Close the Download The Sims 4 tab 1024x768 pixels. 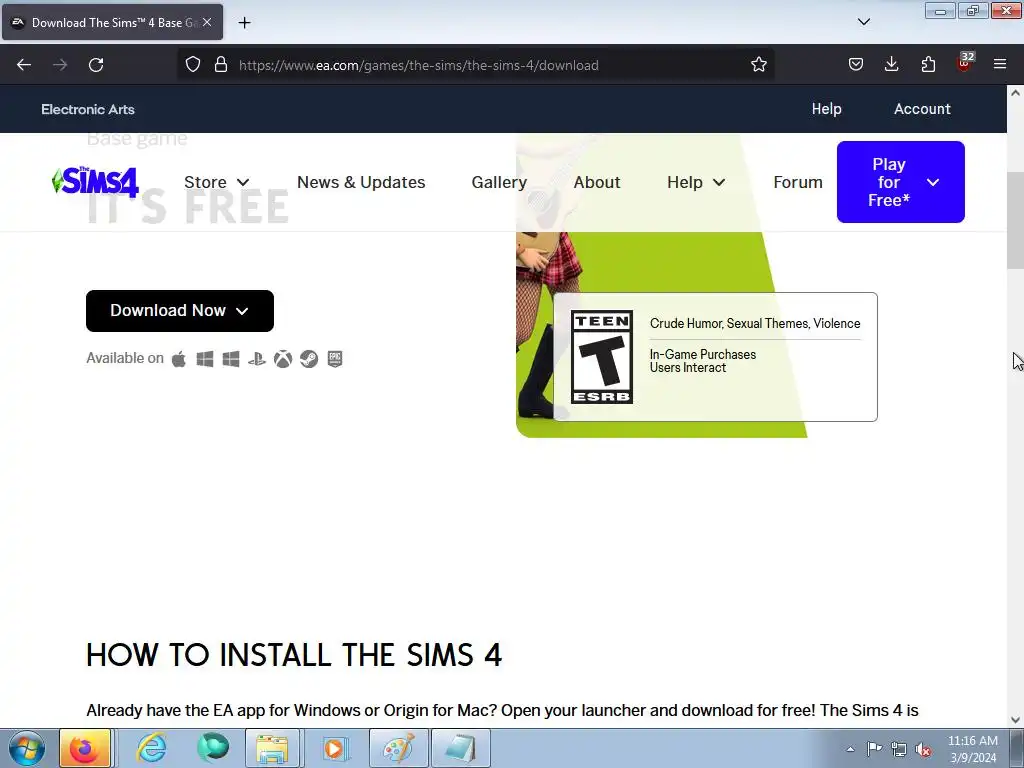[x=206, y=22]
